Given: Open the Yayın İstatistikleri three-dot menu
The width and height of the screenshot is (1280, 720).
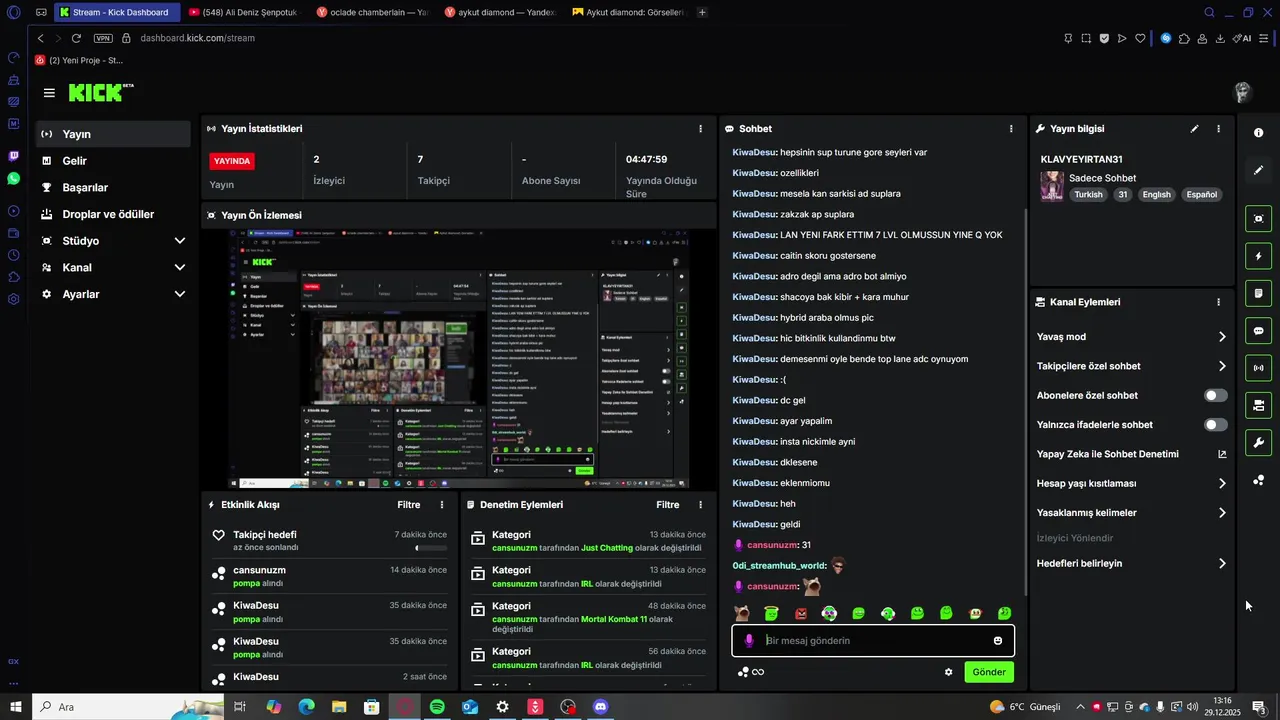Looking at the screenshot, I should pos(700,129).
